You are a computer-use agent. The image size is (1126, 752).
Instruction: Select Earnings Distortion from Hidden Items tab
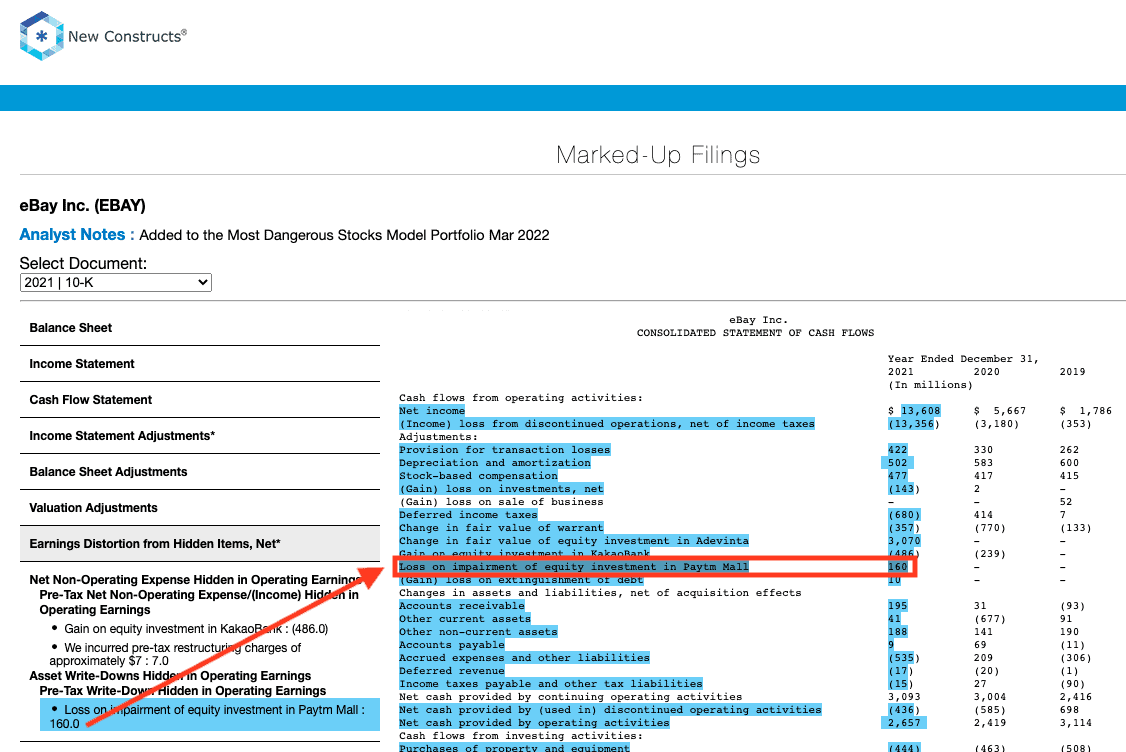(x=200, y=544)
